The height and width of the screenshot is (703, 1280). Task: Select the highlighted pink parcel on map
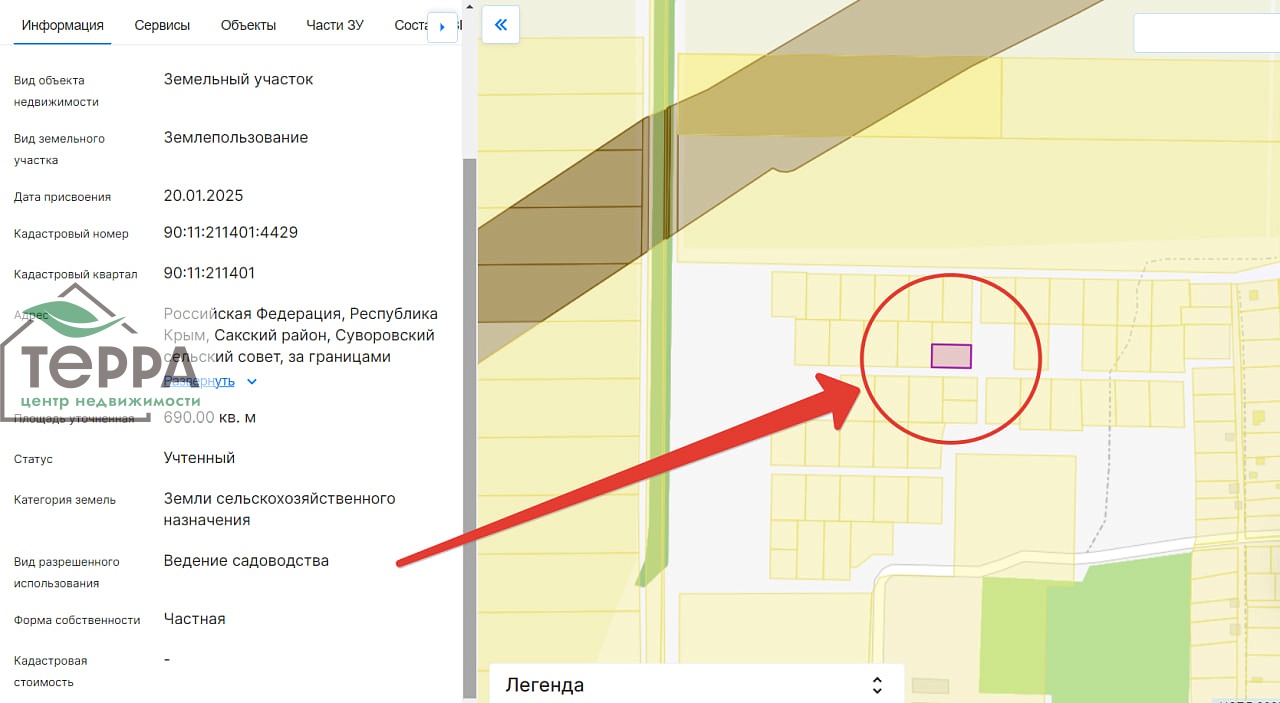tap(951, 356)
